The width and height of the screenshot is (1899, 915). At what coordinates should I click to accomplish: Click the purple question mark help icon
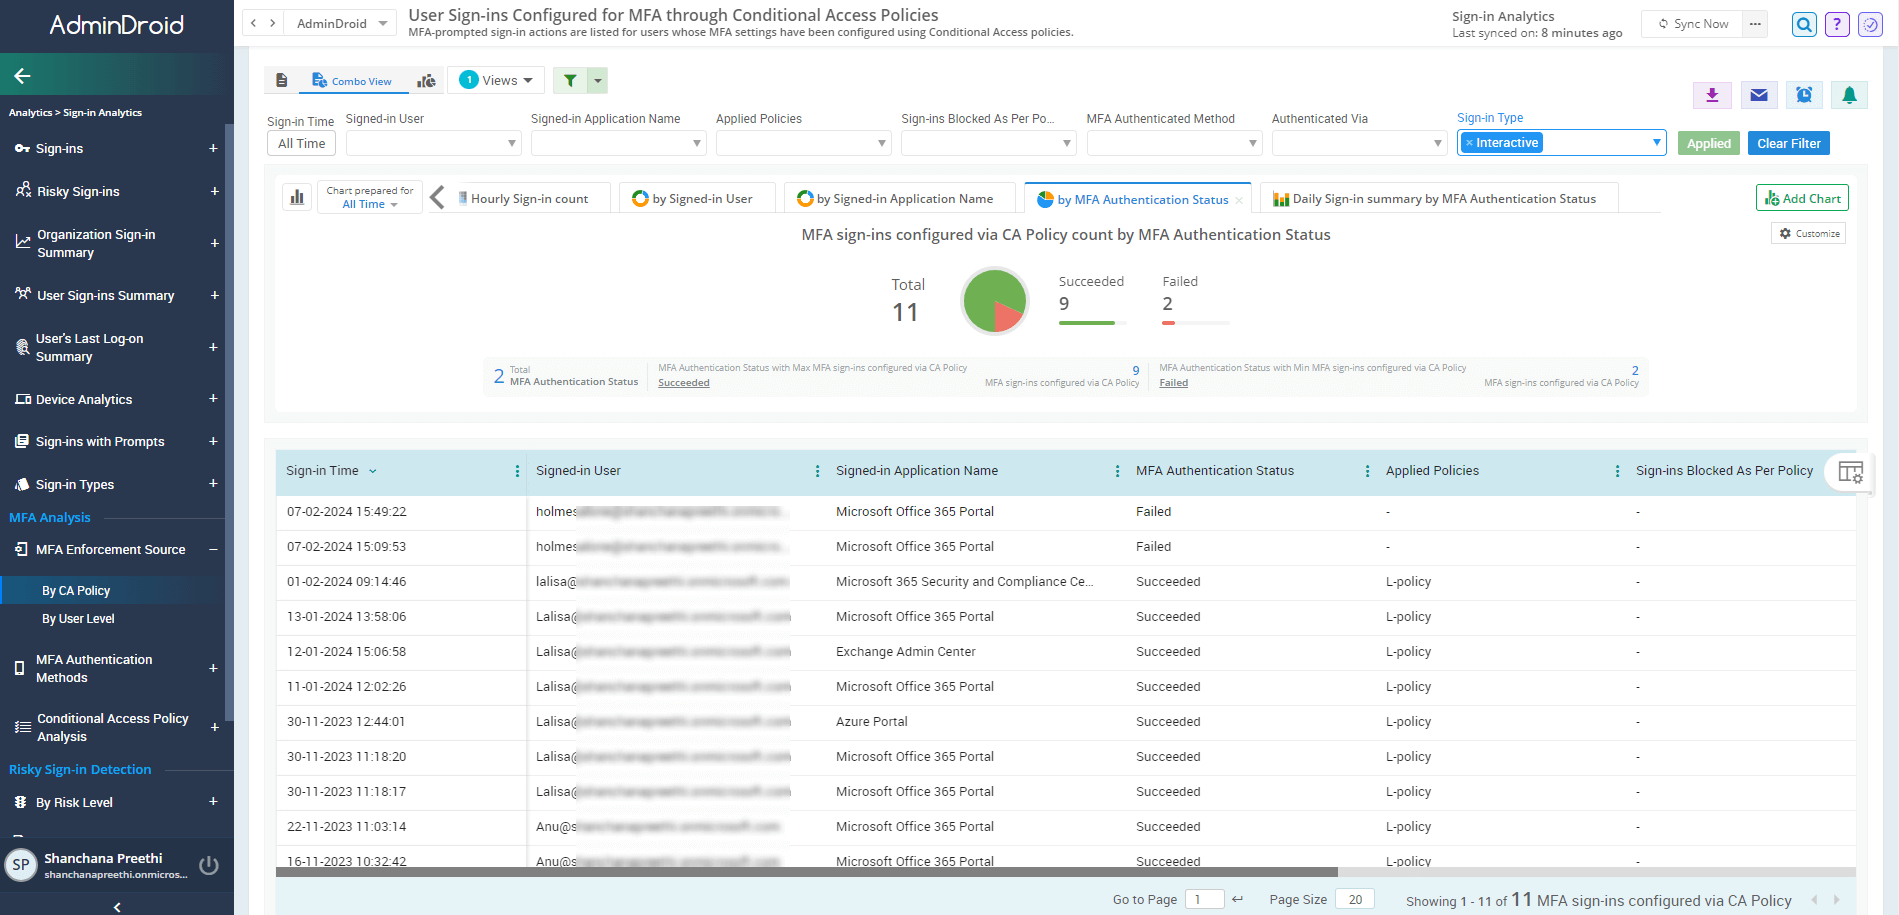1837,24
